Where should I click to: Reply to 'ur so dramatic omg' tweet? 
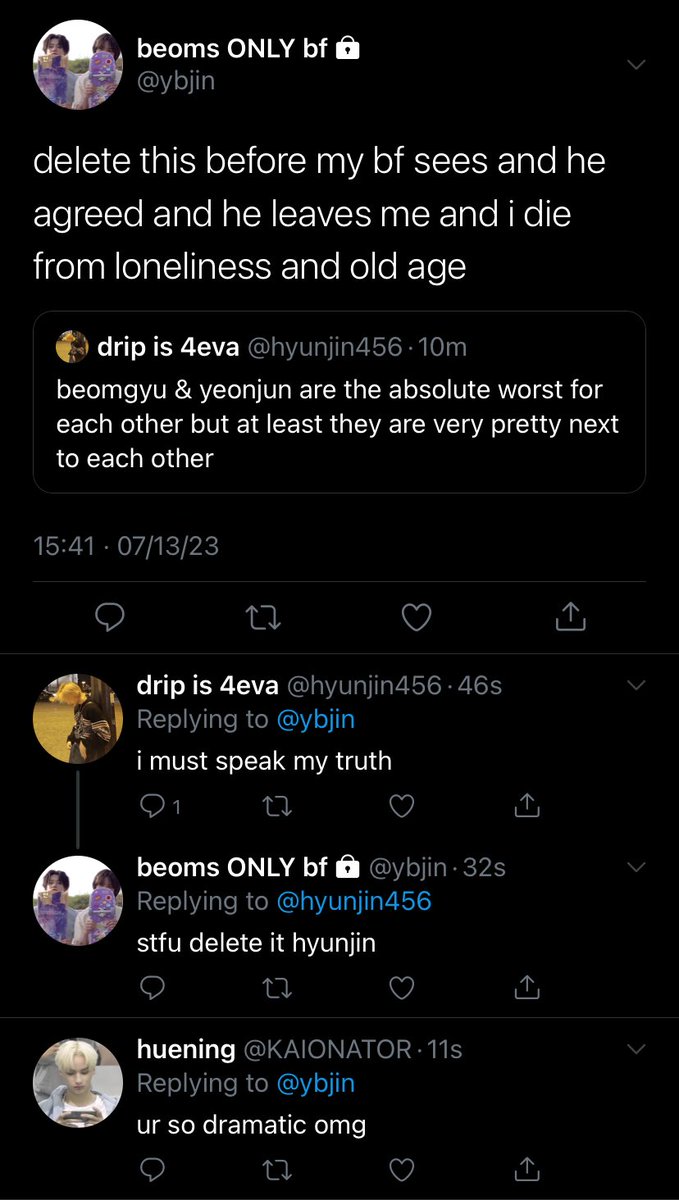151,1170
